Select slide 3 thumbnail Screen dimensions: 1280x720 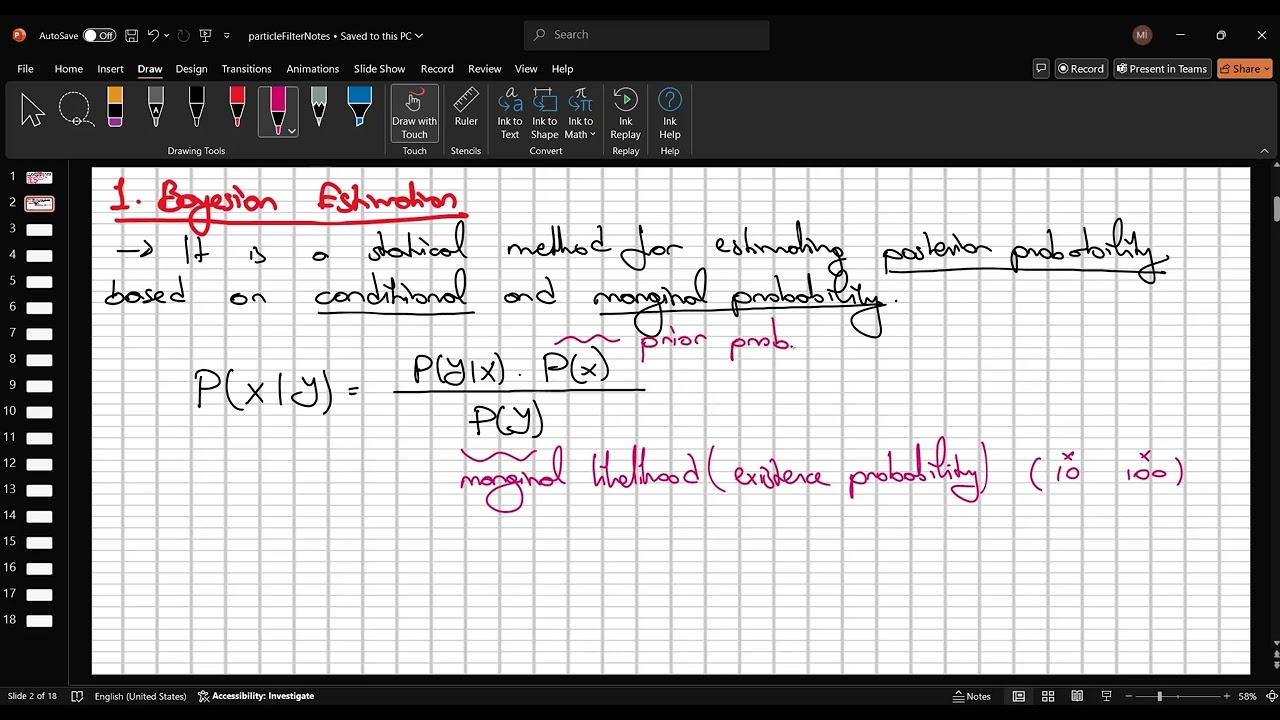click(39, 229)
